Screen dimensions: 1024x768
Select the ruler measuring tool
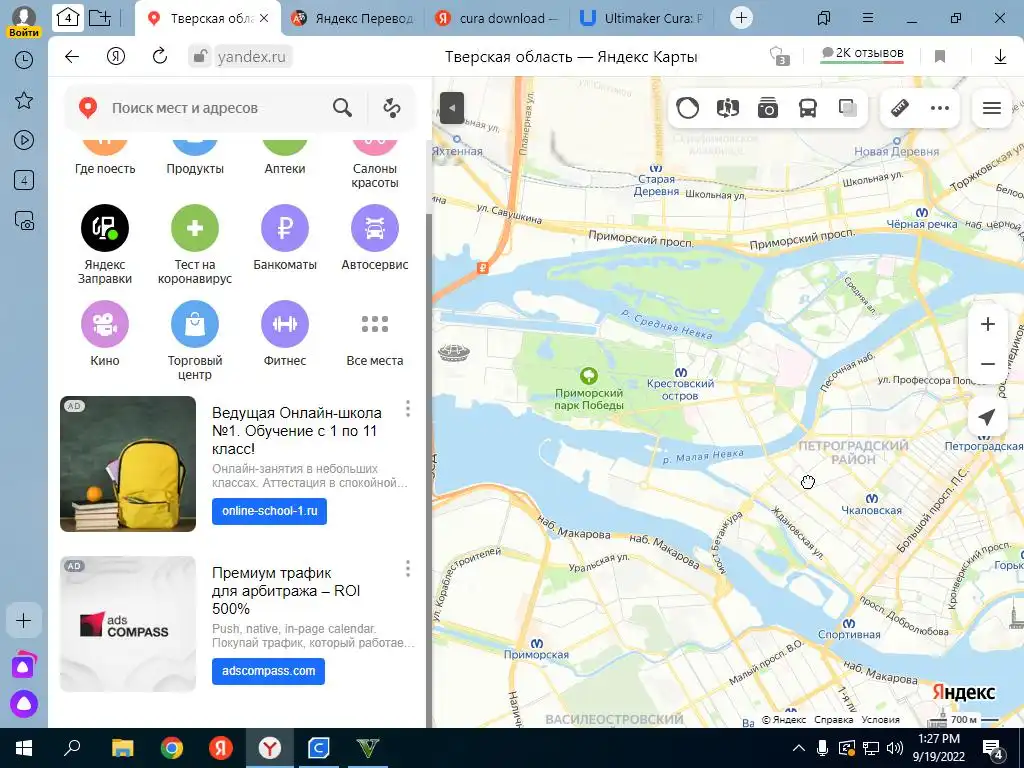900,108
